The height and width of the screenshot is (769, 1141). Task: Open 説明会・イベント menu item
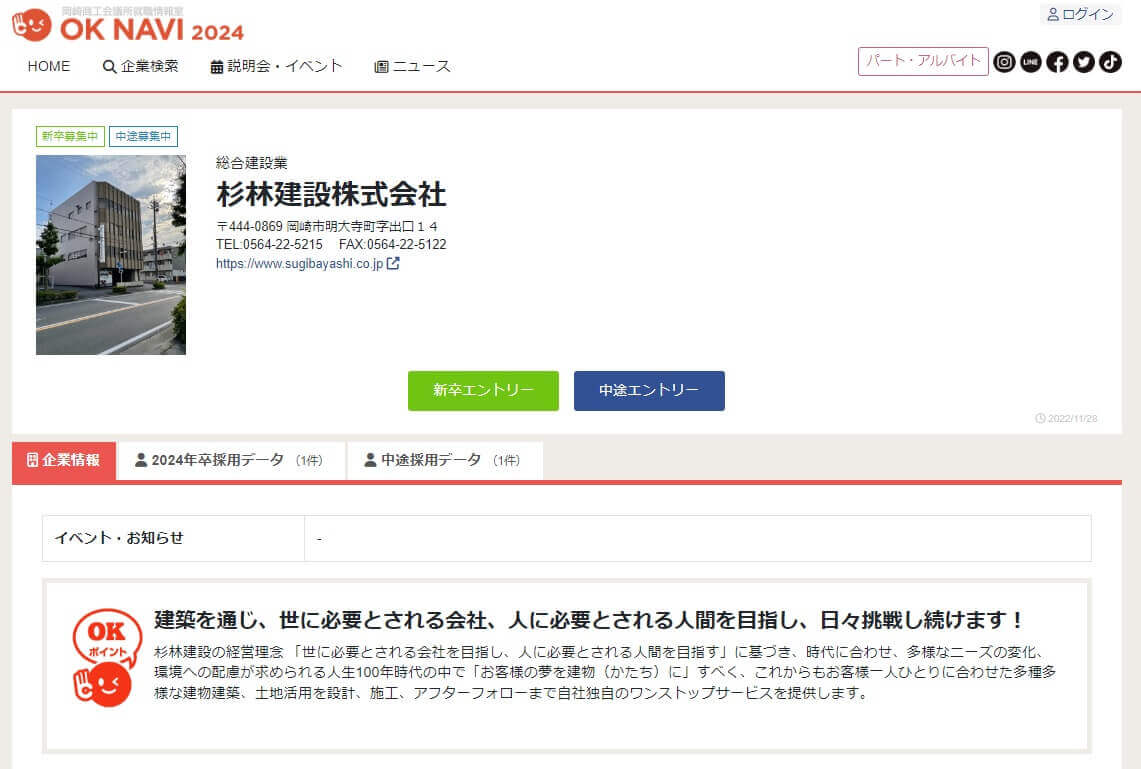coord(276,66)
